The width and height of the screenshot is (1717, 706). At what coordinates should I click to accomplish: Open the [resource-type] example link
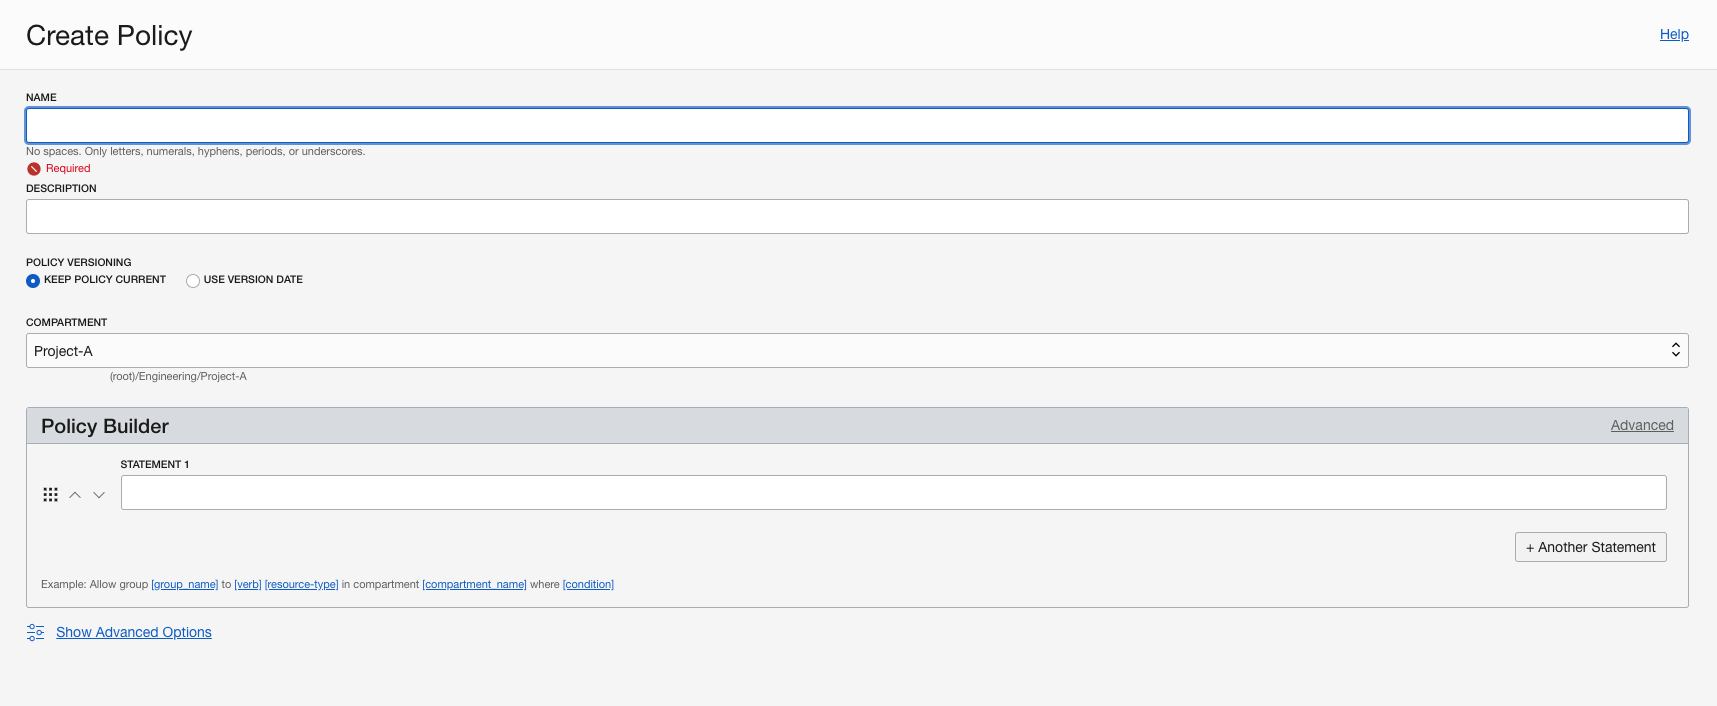pos(301,585)
